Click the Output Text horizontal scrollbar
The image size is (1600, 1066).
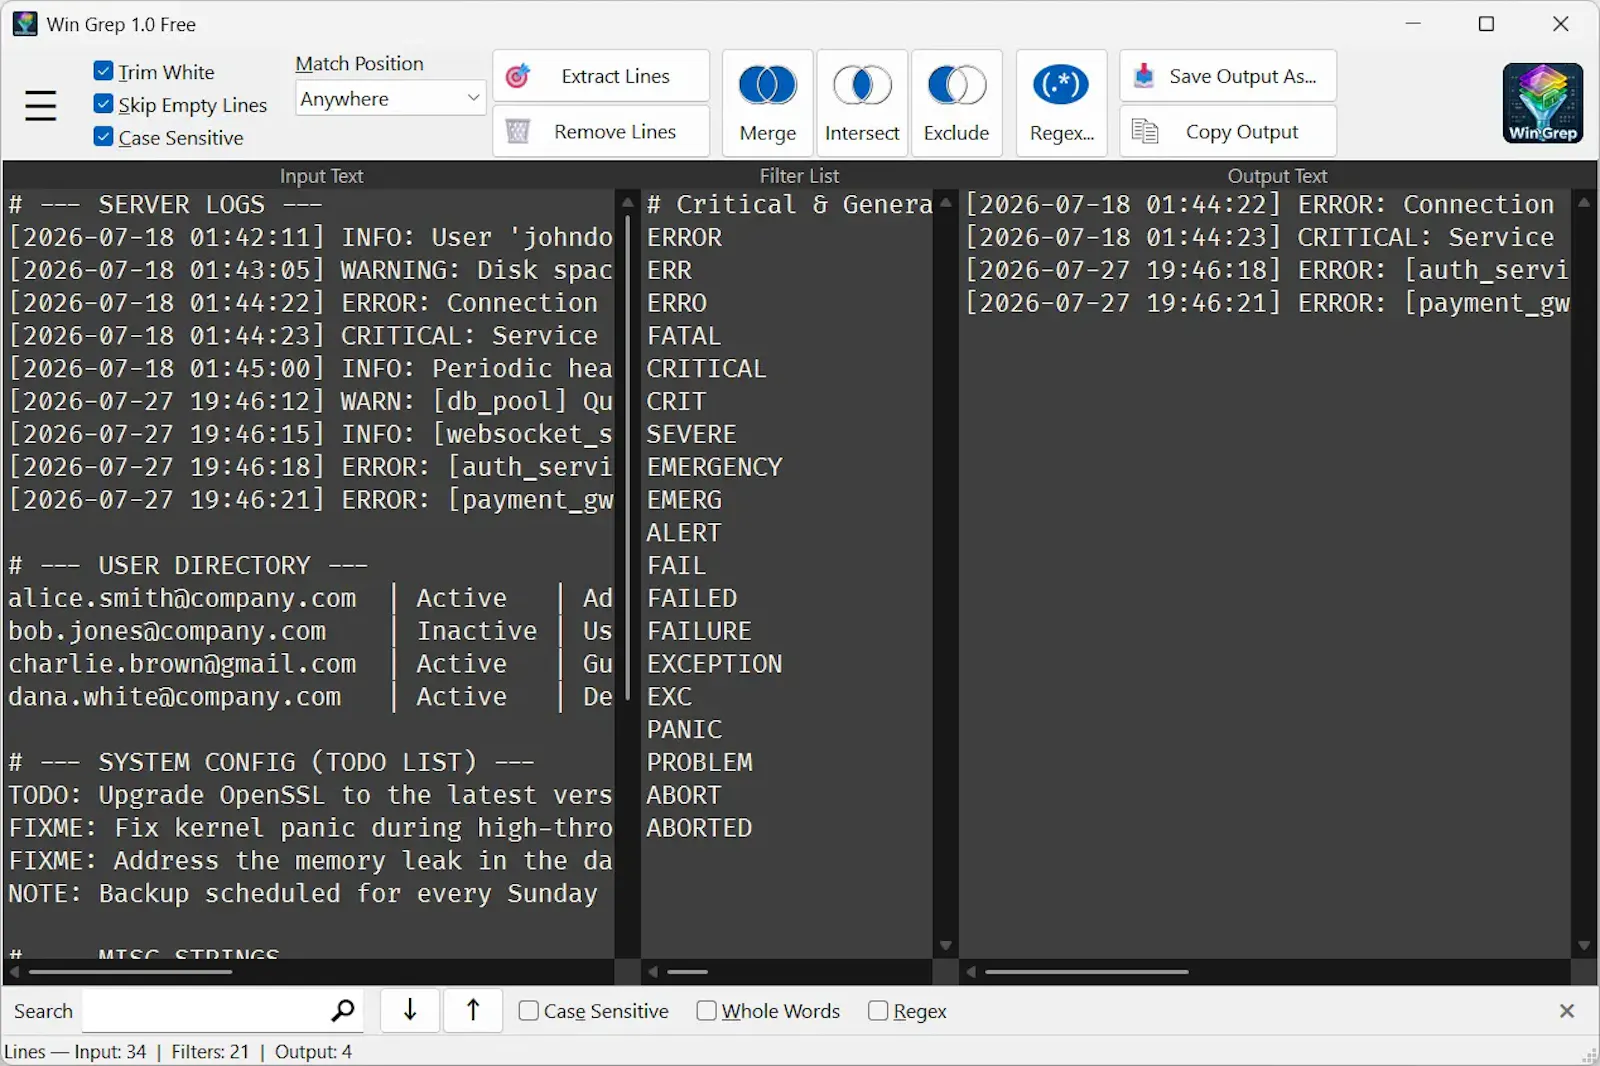click(1086, 971)
